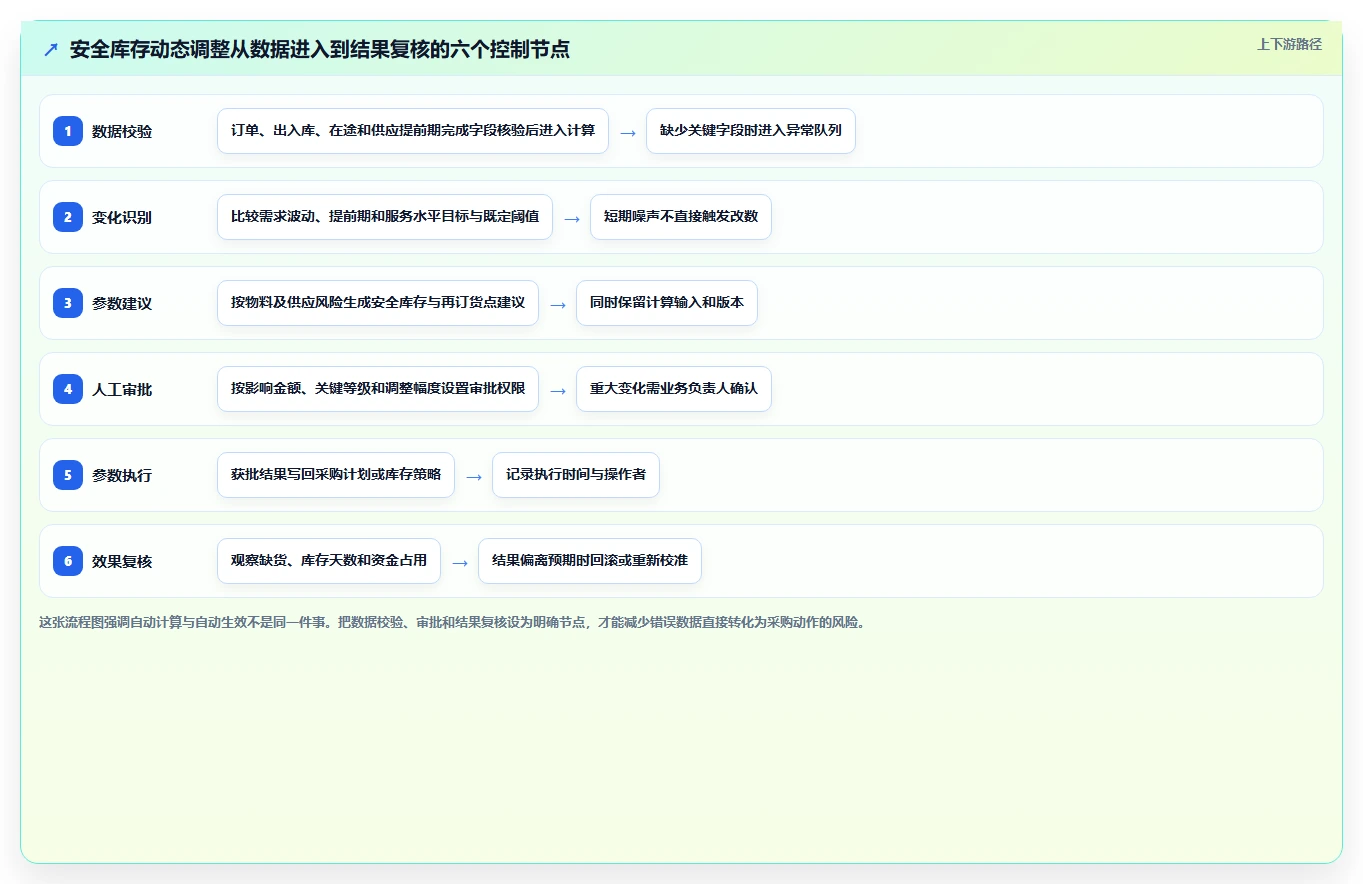Click the box 结果偏离预期时回滚或重新校准
1363x884 pixels.
(x=590, y=561)
